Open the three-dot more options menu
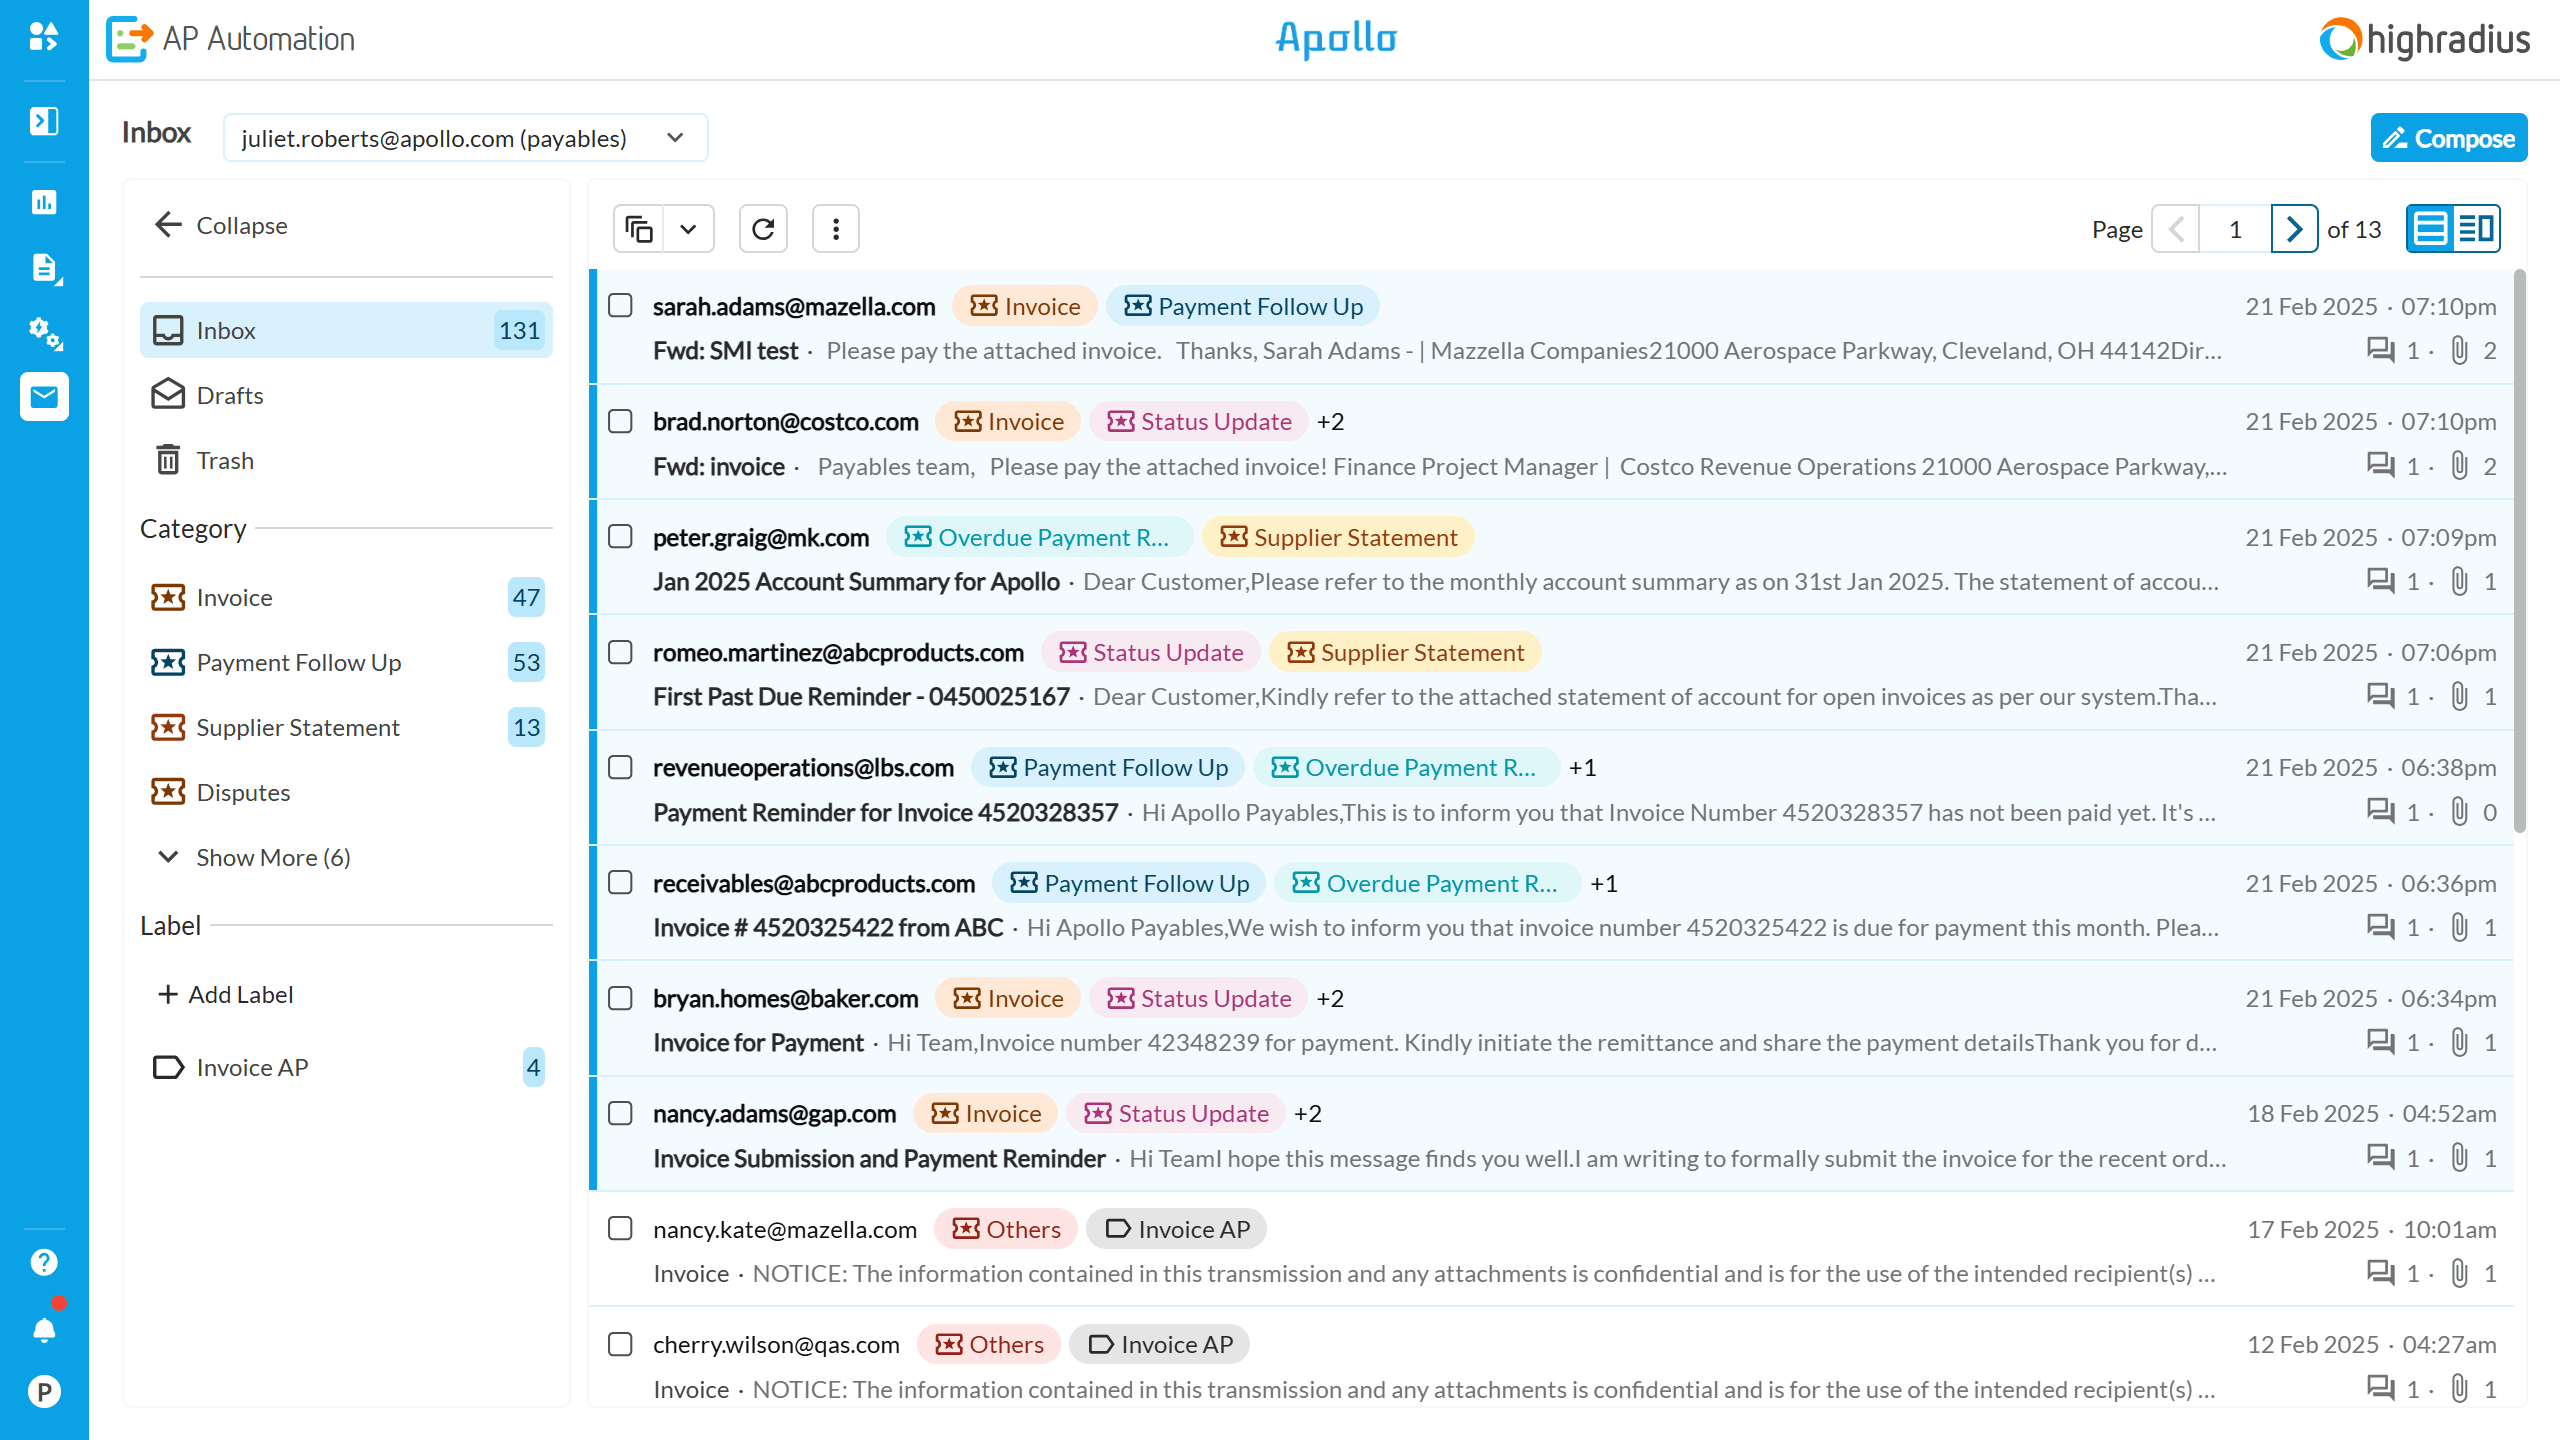Image resolution: width=2560 pixels, height=1440 pixels. (x=836, y=229)
